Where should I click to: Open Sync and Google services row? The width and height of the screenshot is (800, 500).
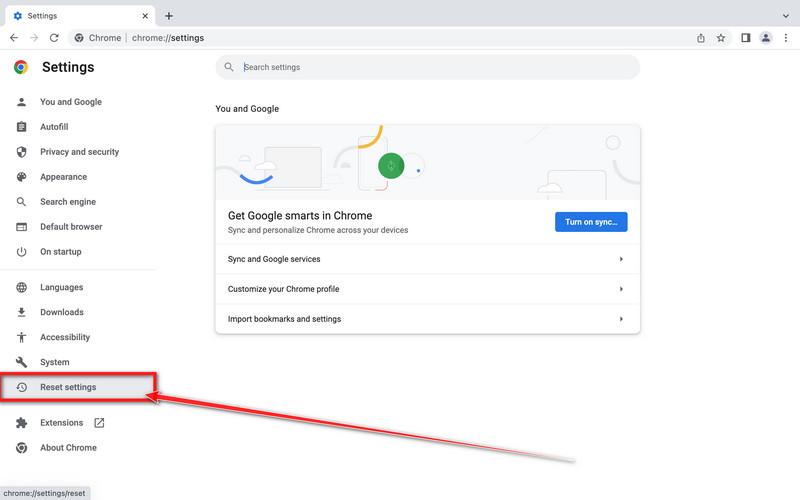coord(428,259)
